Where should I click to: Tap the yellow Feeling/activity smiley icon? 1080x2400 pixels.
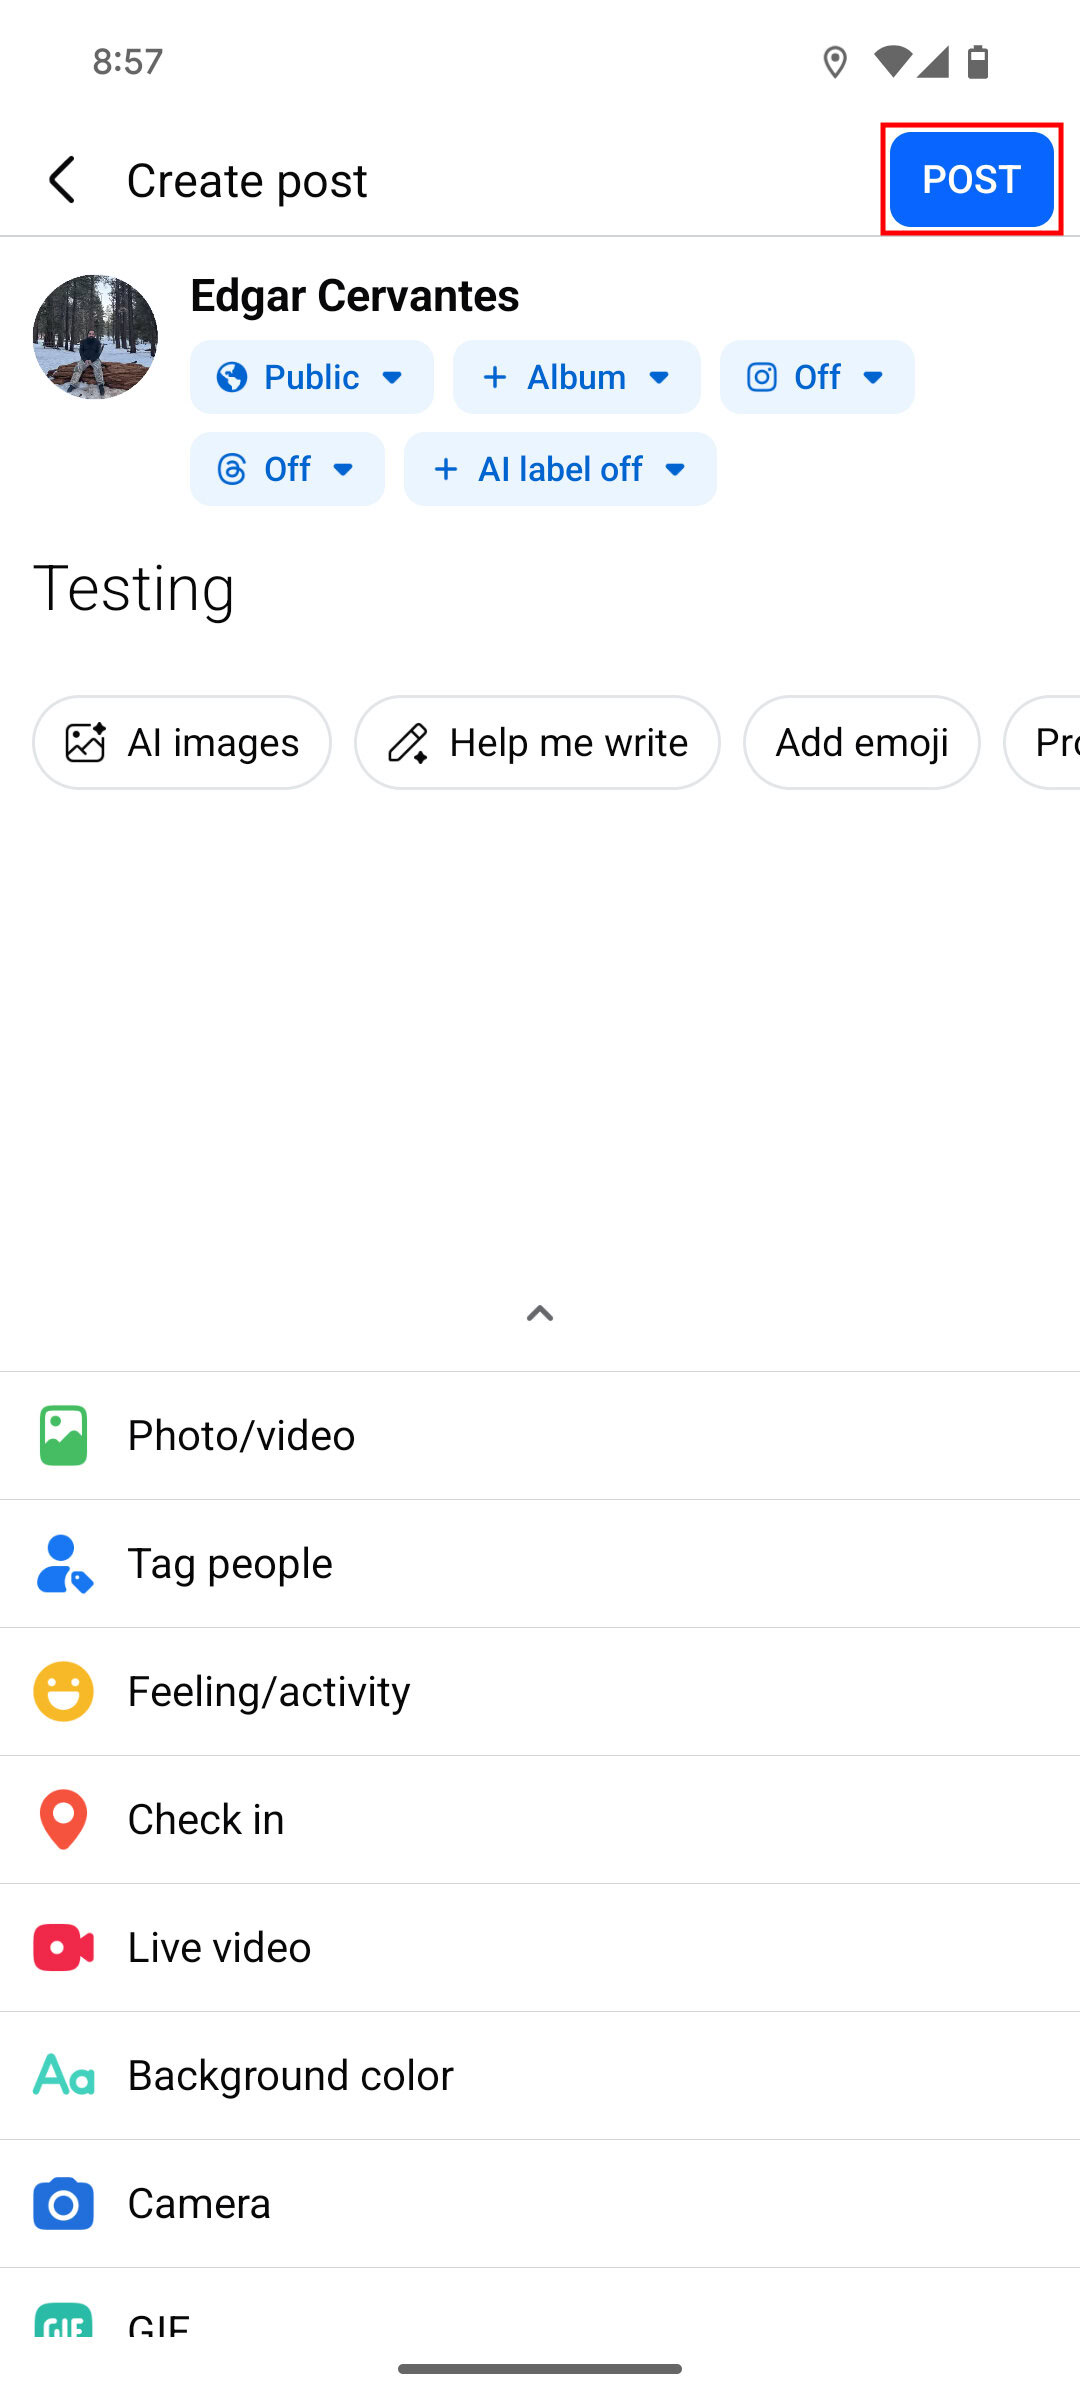(x=63, y=1691)
